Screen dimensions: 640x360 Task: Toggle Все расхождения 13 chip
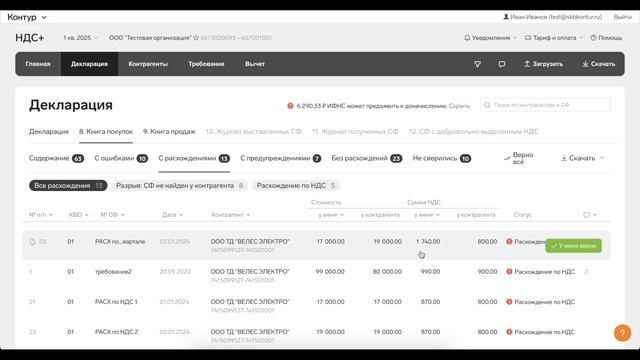(68, 186)
